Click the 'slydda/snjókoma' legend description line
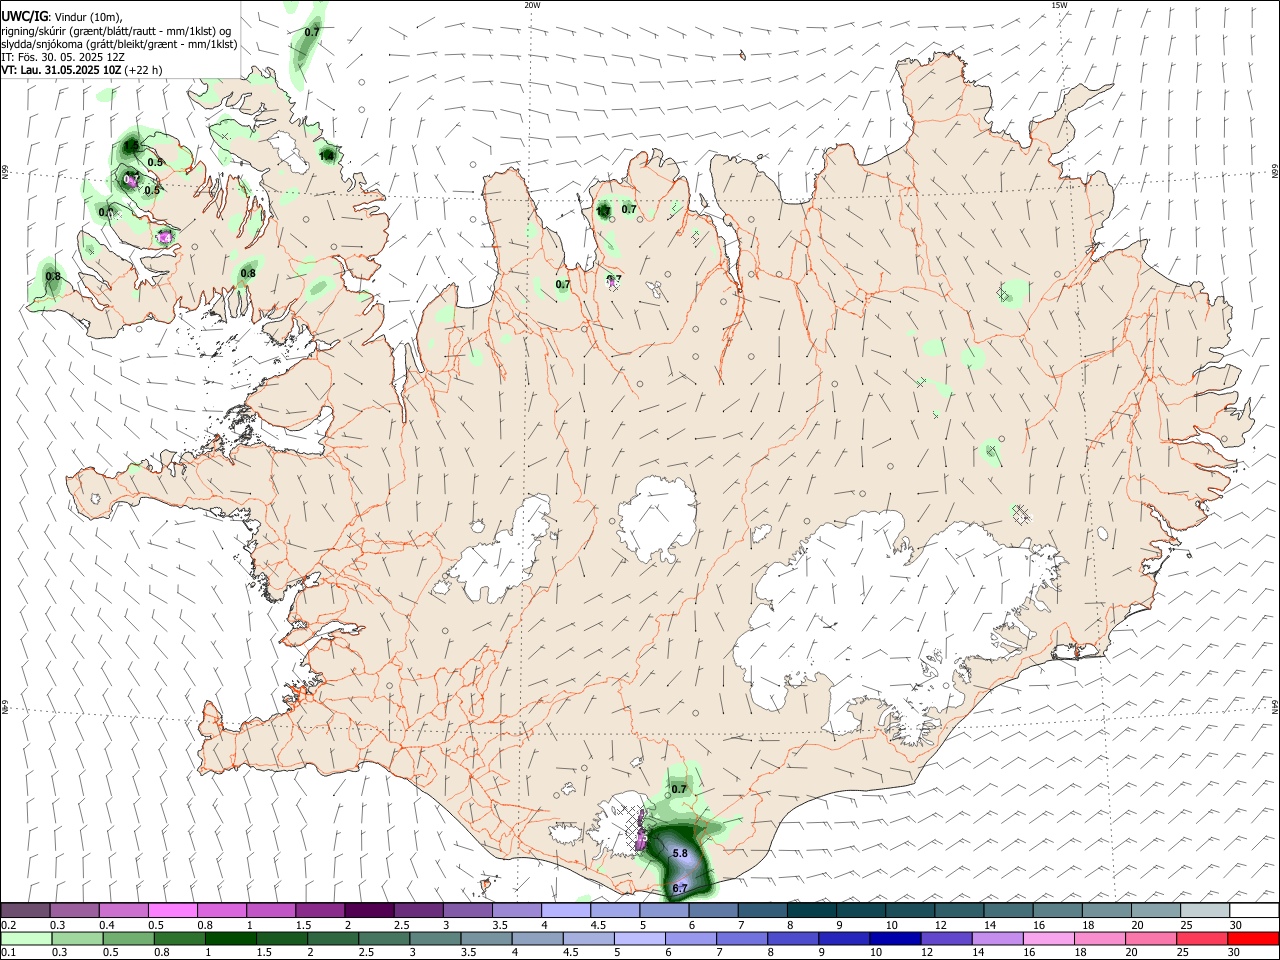This screenshot has width=1280, height=960. point(119,44)
